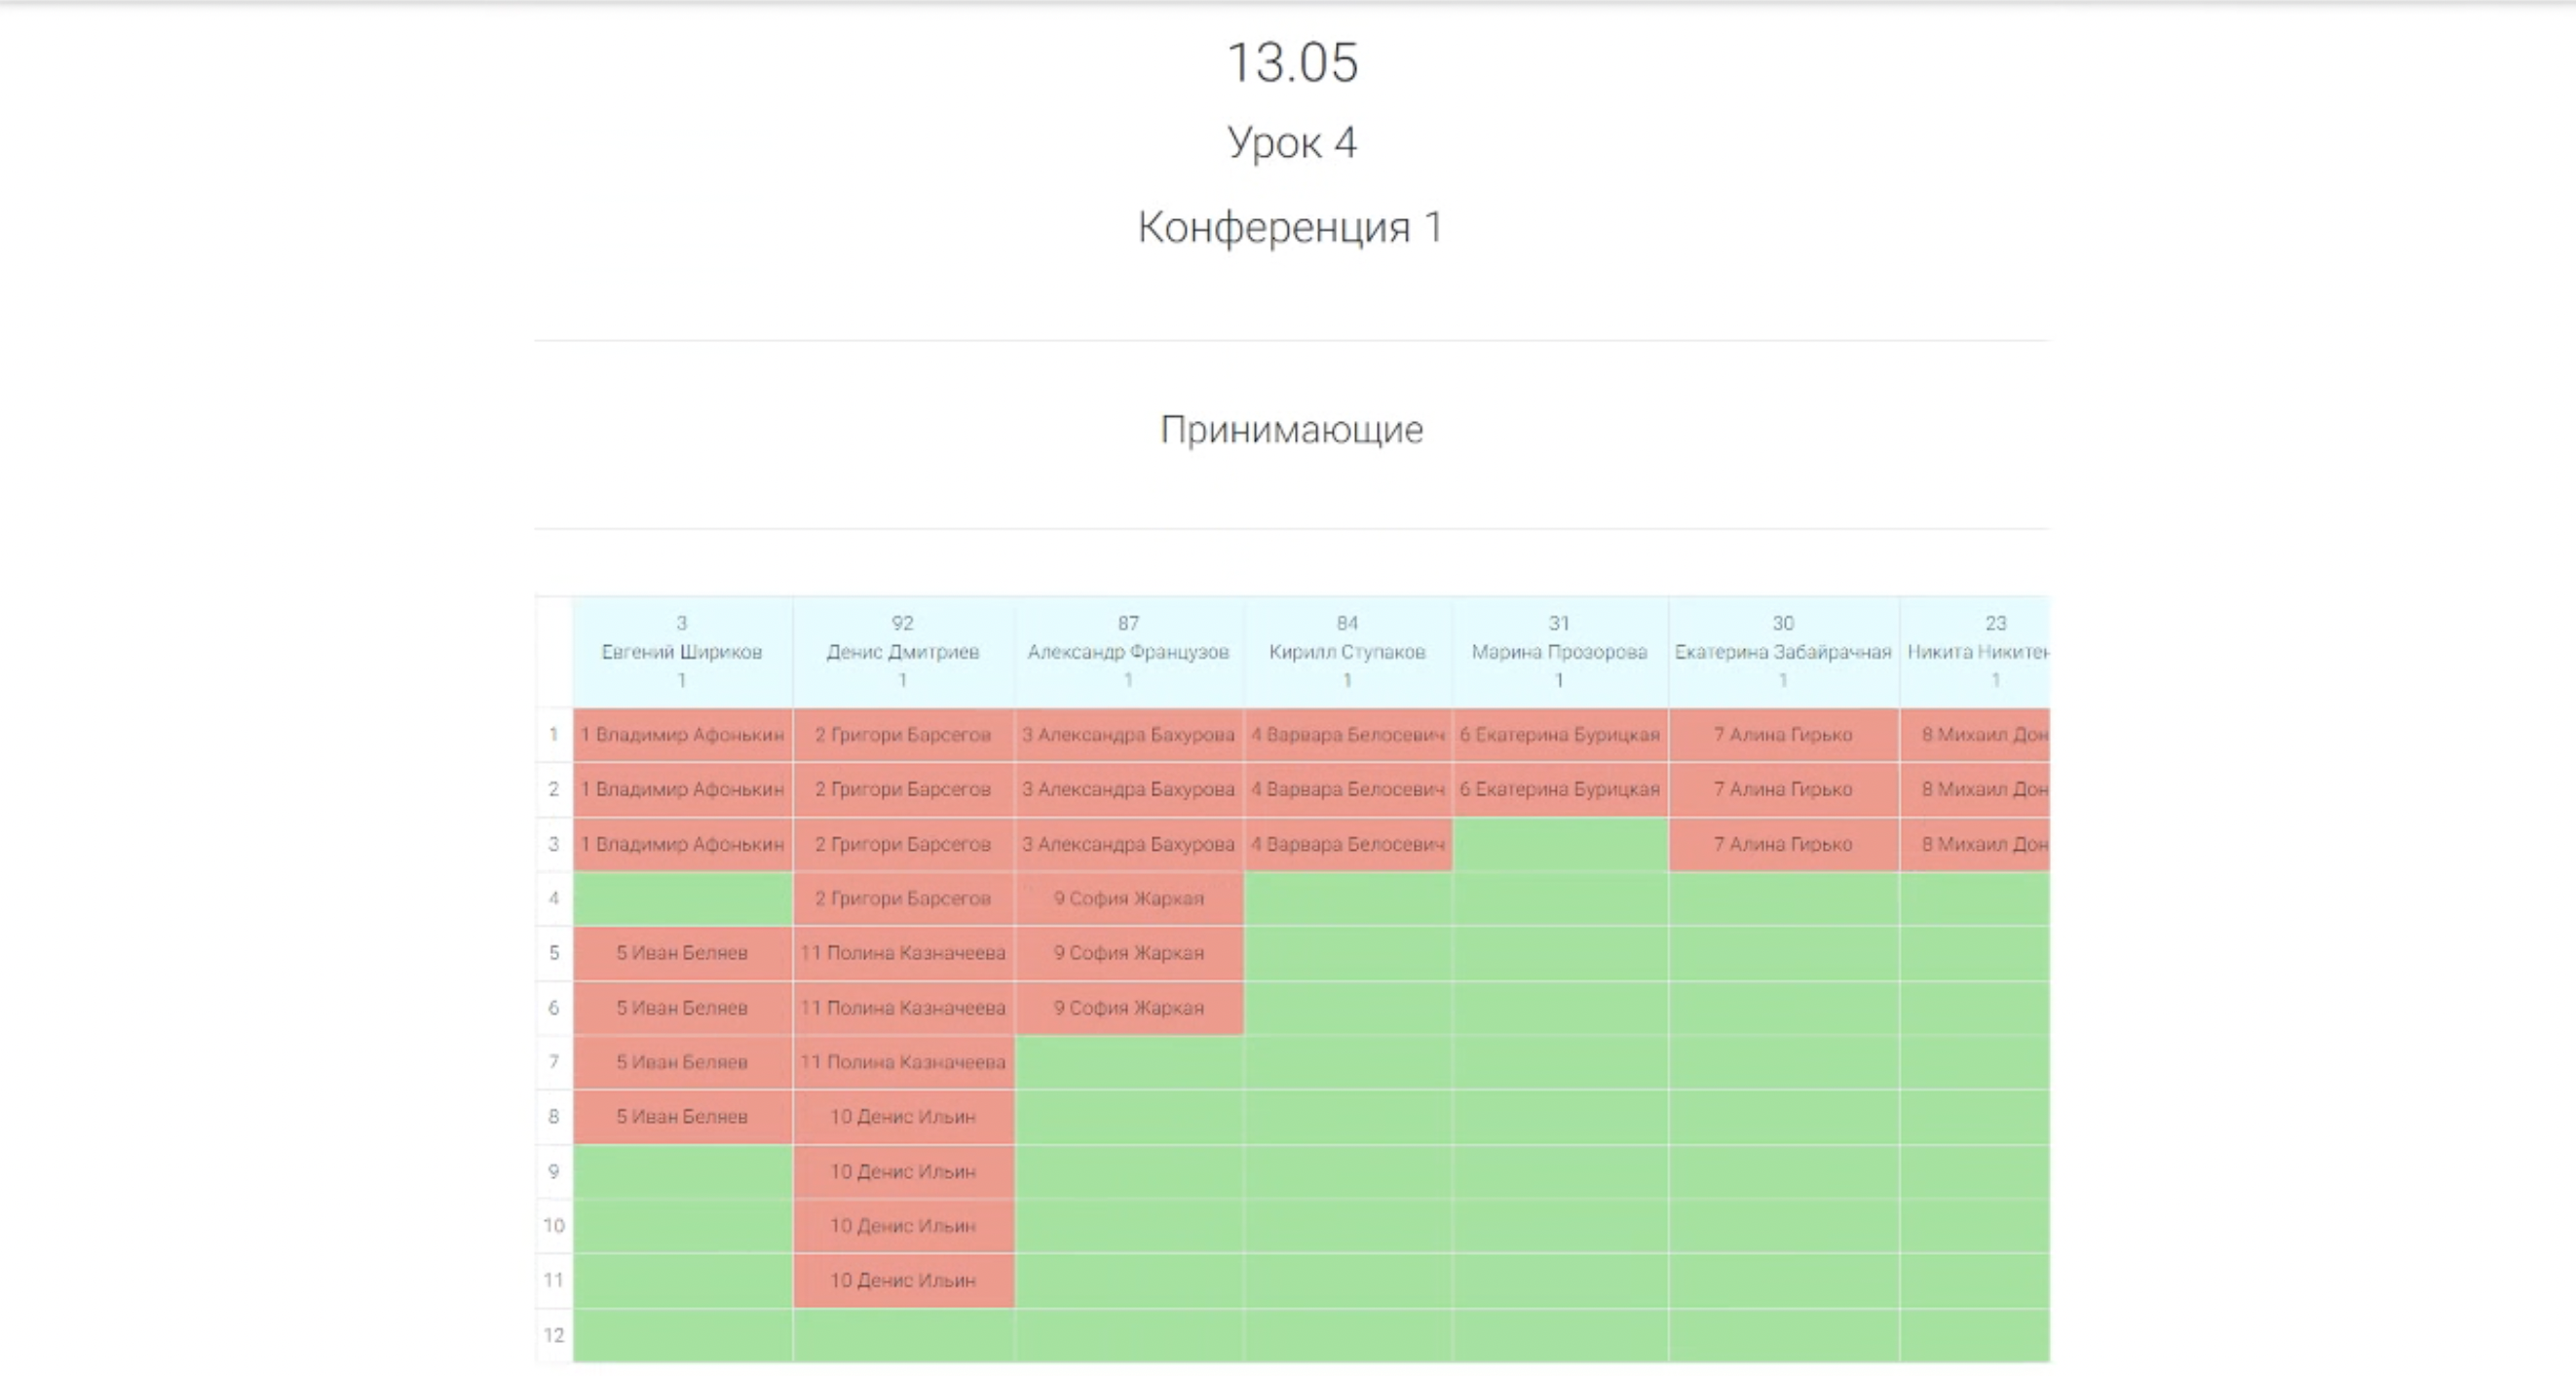Screen dimensions: 2576x1376
Task: Select Варвара Белосевич cell in row 3
Action: point(1348,844)
